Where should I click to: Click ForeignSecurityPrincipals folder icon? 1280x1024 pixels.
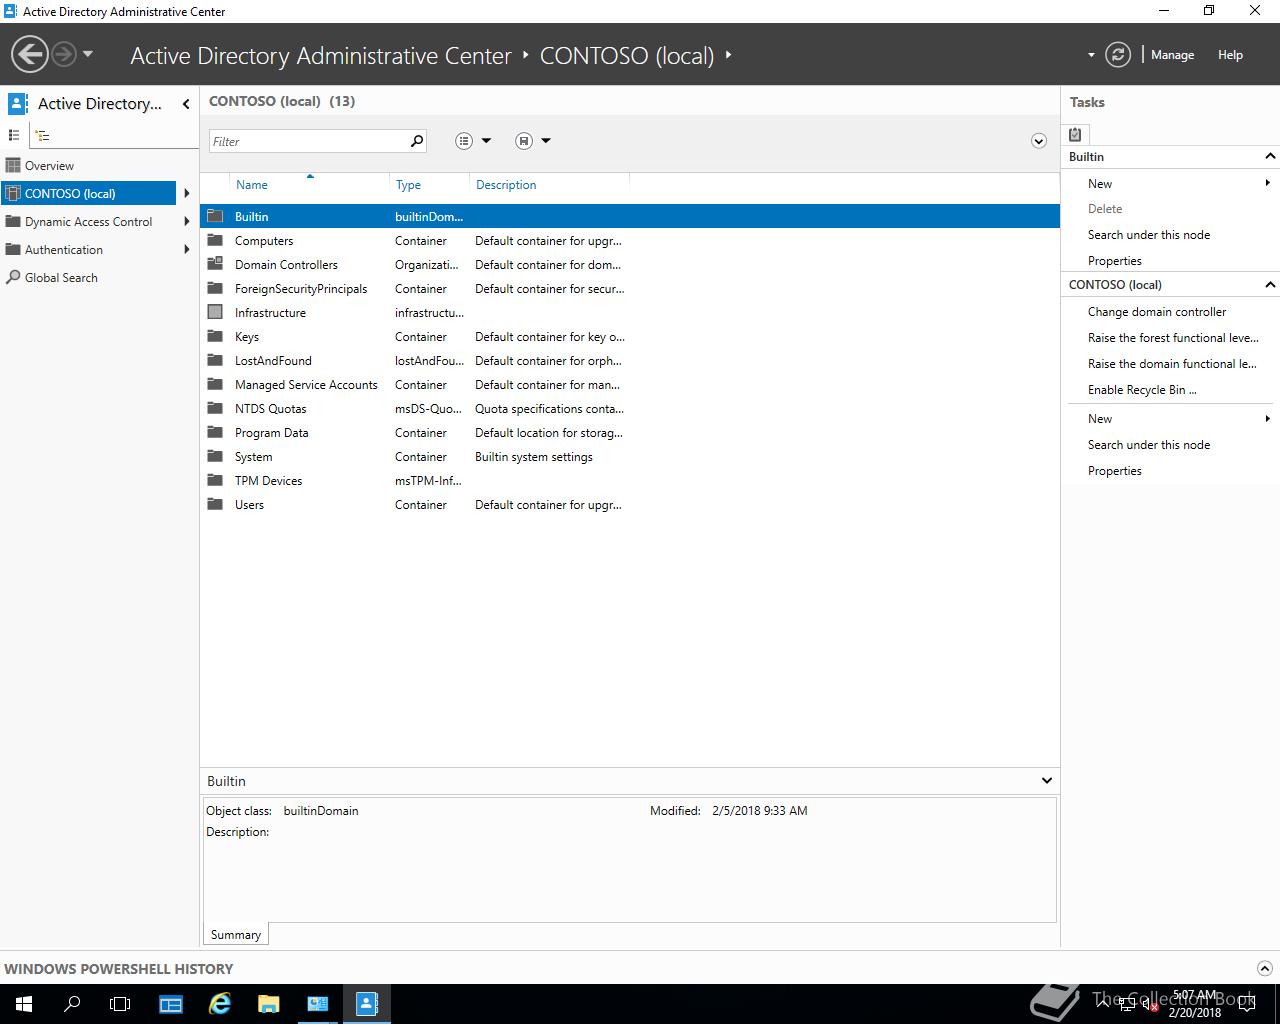coord(215,288)
